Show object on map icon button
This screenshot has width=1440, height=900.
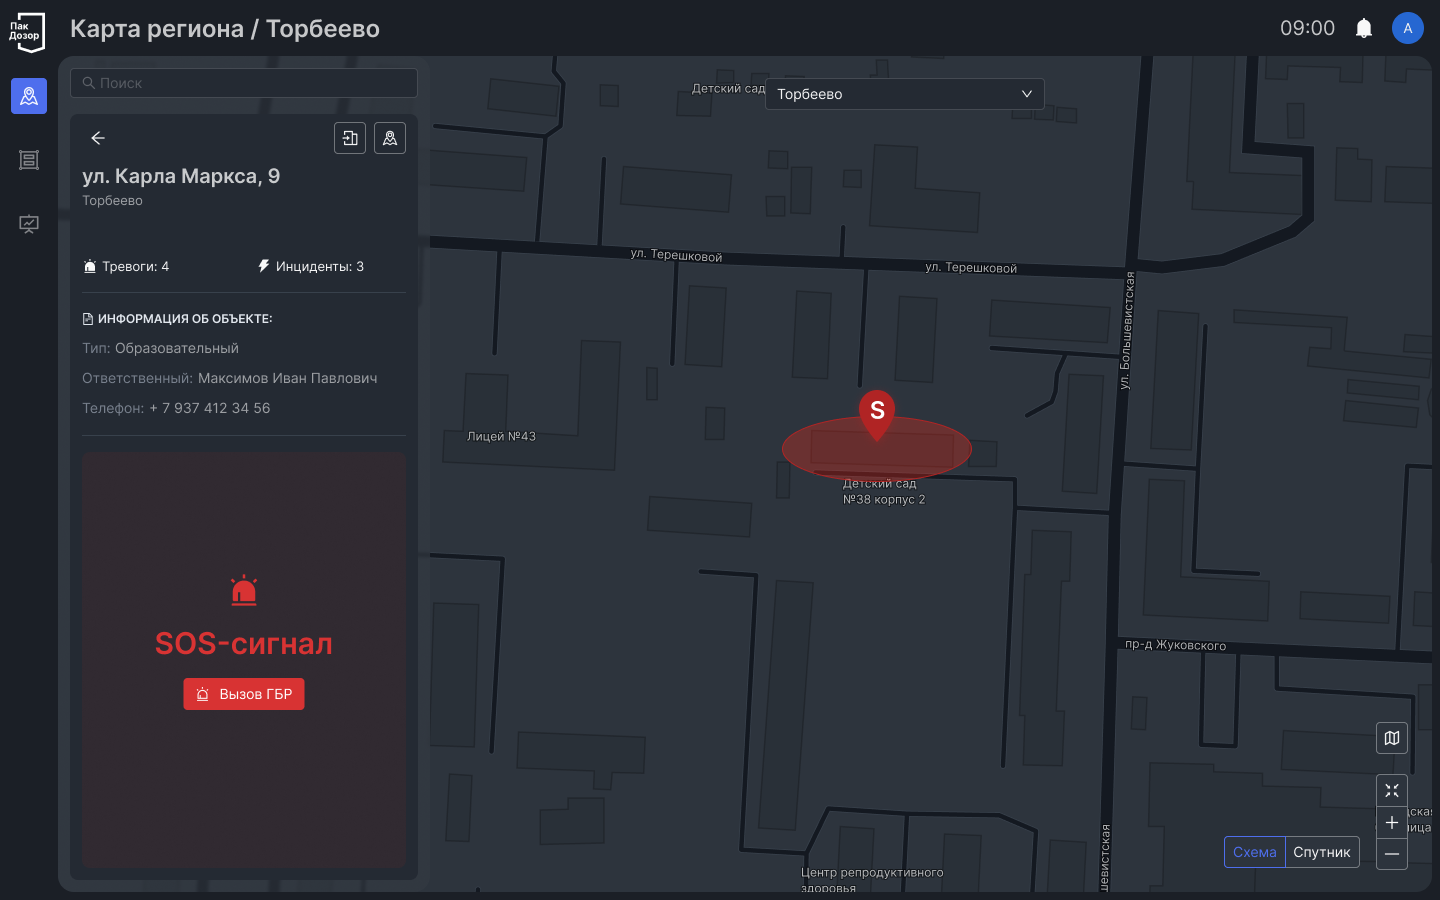click(390, 138)
